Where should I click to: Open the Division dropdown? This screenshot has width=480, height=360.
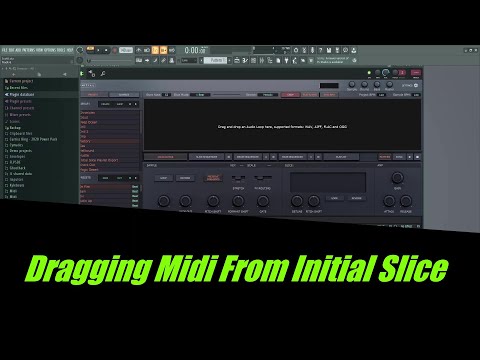268,95
